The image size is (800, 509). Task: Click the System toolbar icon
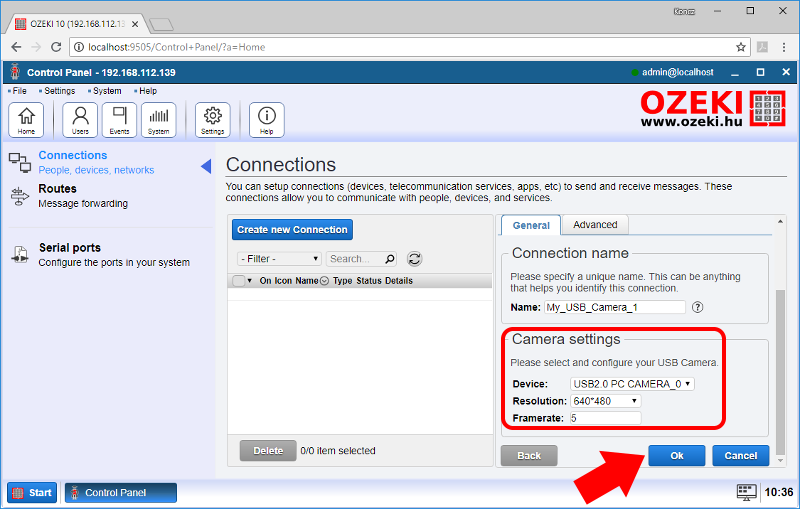(x=158, y=119)
